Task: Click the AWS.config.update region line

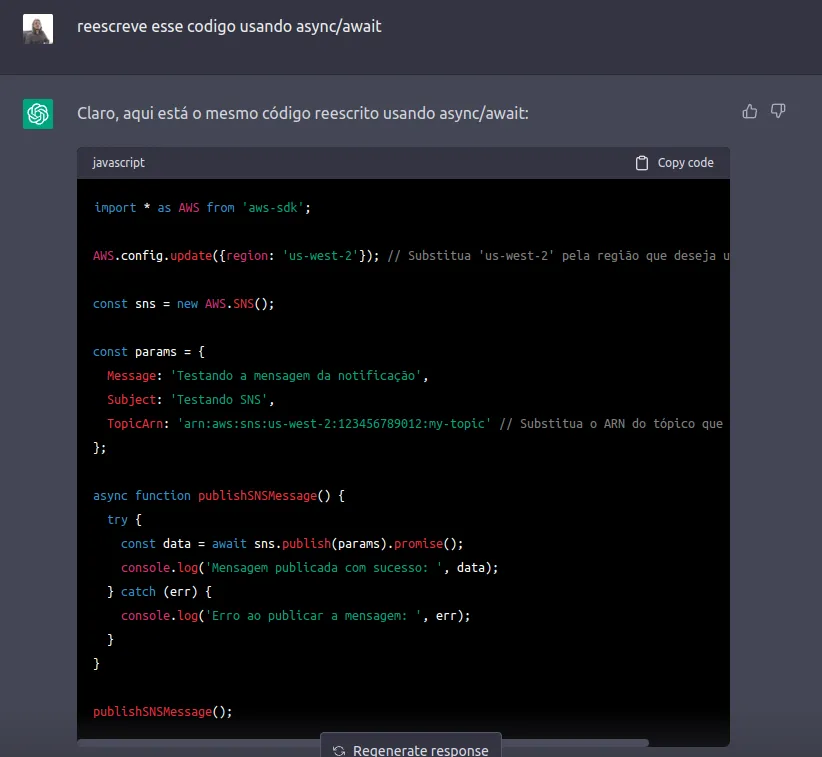Action: pyautogui.click(x=230, y=255)
